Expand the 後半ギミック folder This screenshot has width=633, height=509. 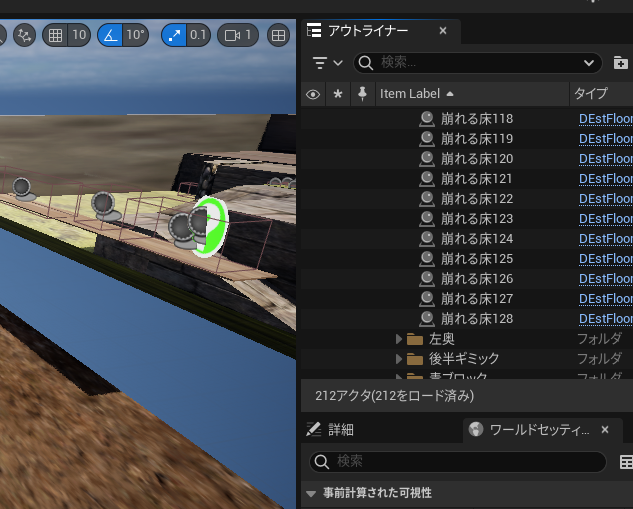coord(399,359)
